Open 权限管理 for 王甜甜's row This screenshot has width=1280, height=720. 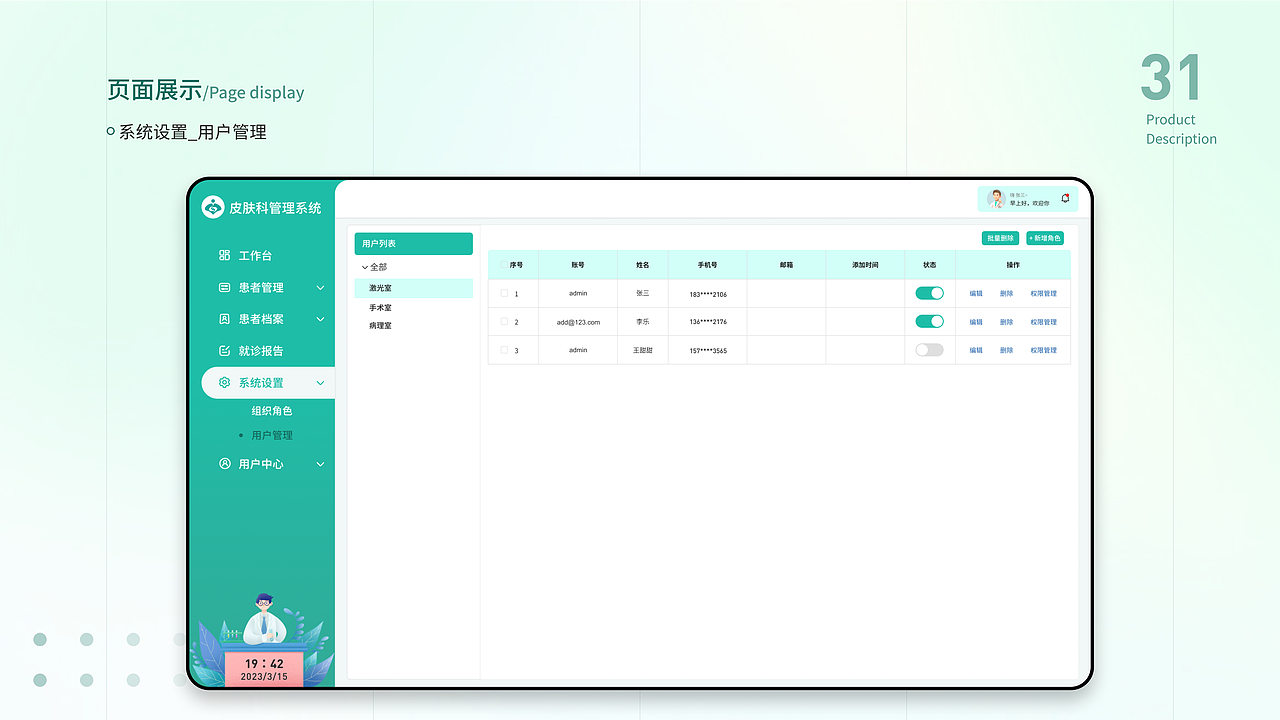(x=1043, y=351)
